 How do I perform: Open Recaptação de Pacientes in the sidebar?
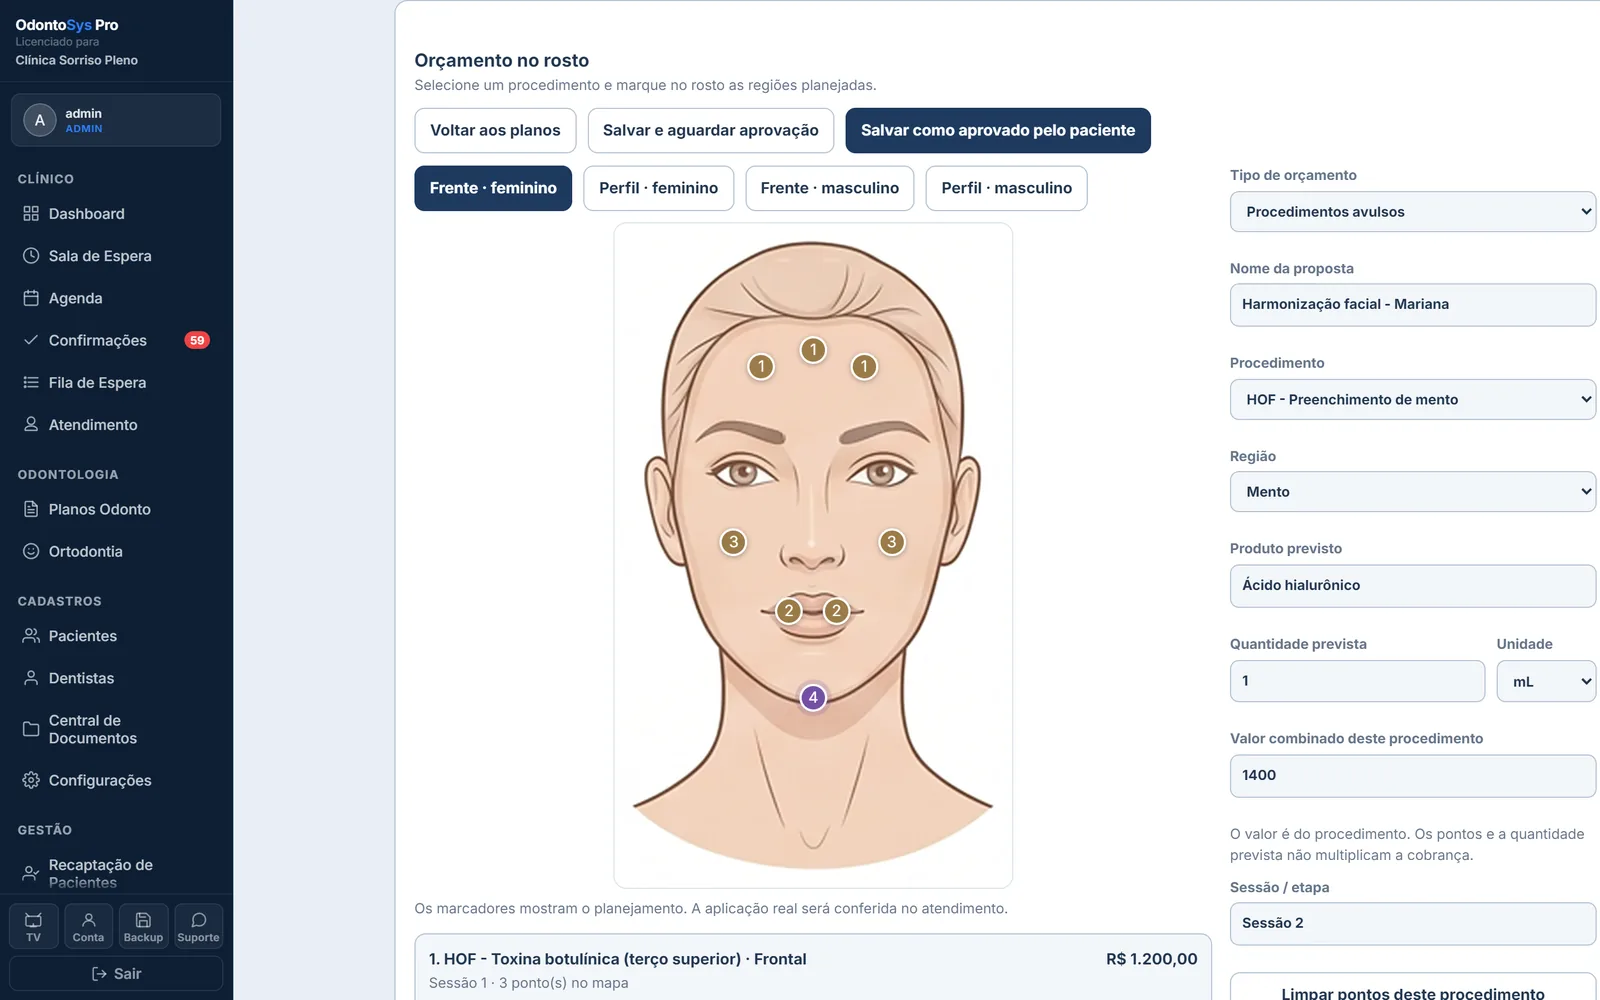[x=116, y=873]
